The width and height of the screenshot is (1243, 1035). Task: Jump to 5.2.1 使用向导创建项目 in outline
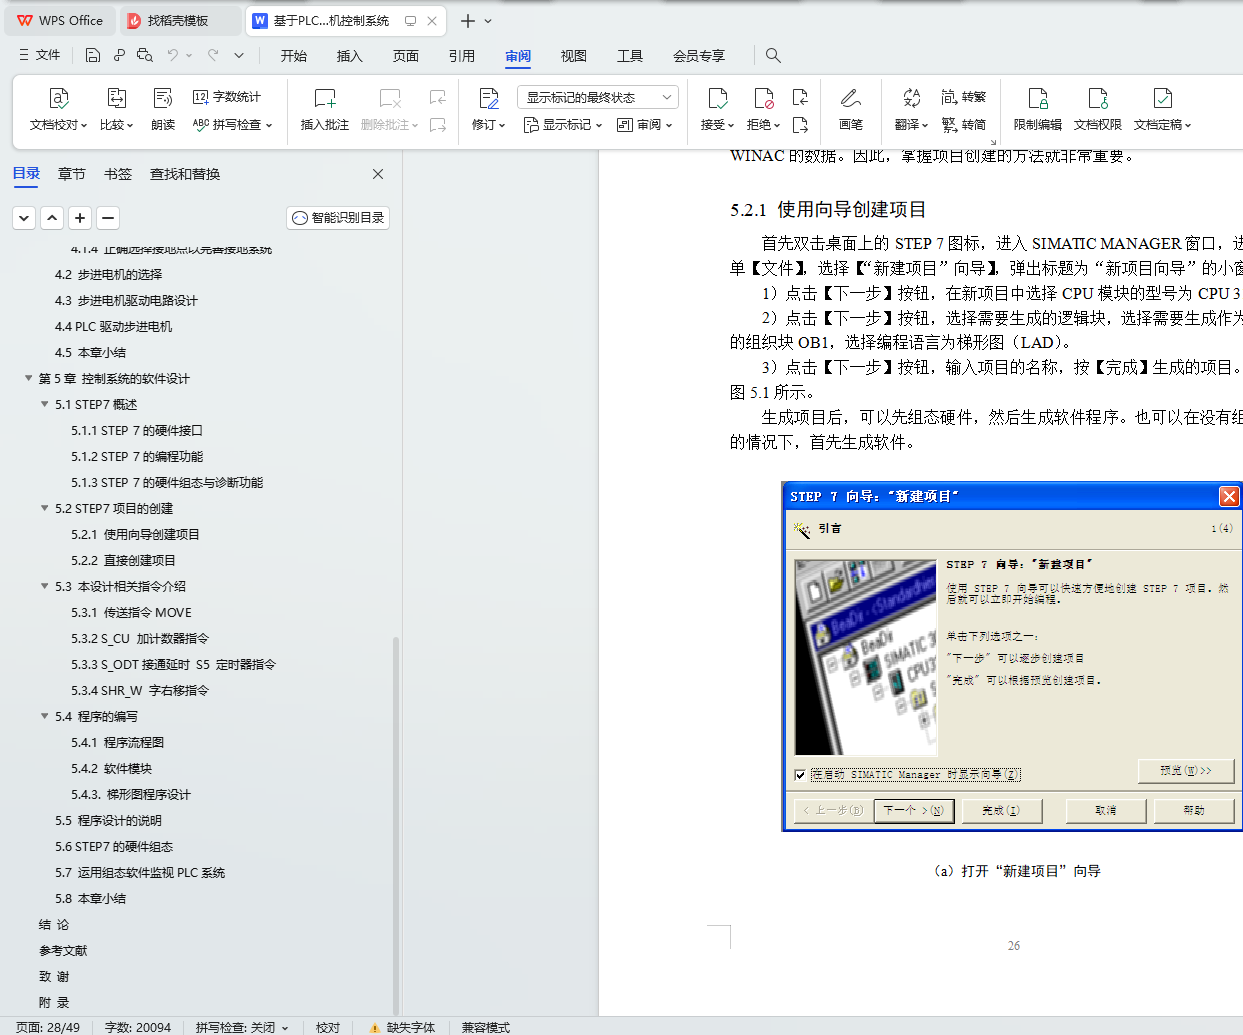[135, 534]
